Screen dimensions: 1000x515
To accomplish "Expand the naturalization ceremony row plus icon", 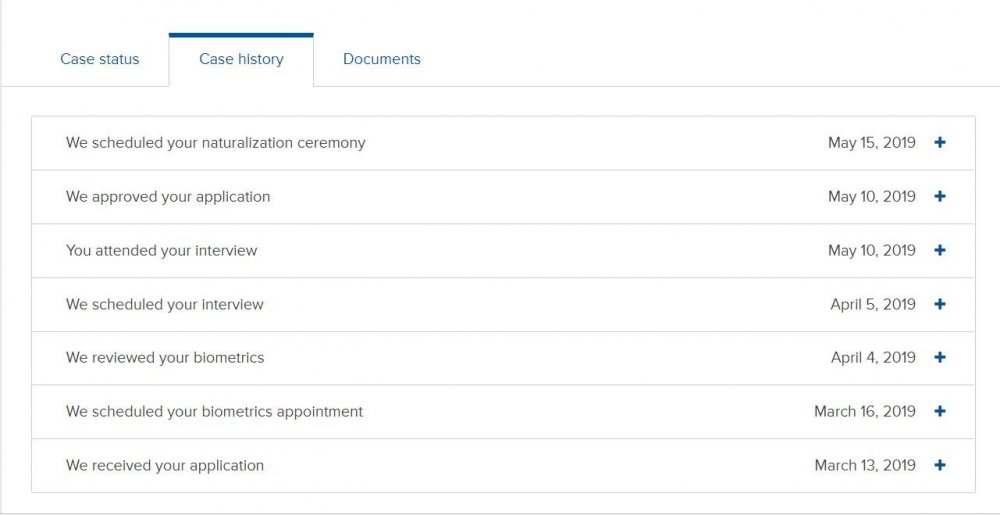I will tap(939, 143).
